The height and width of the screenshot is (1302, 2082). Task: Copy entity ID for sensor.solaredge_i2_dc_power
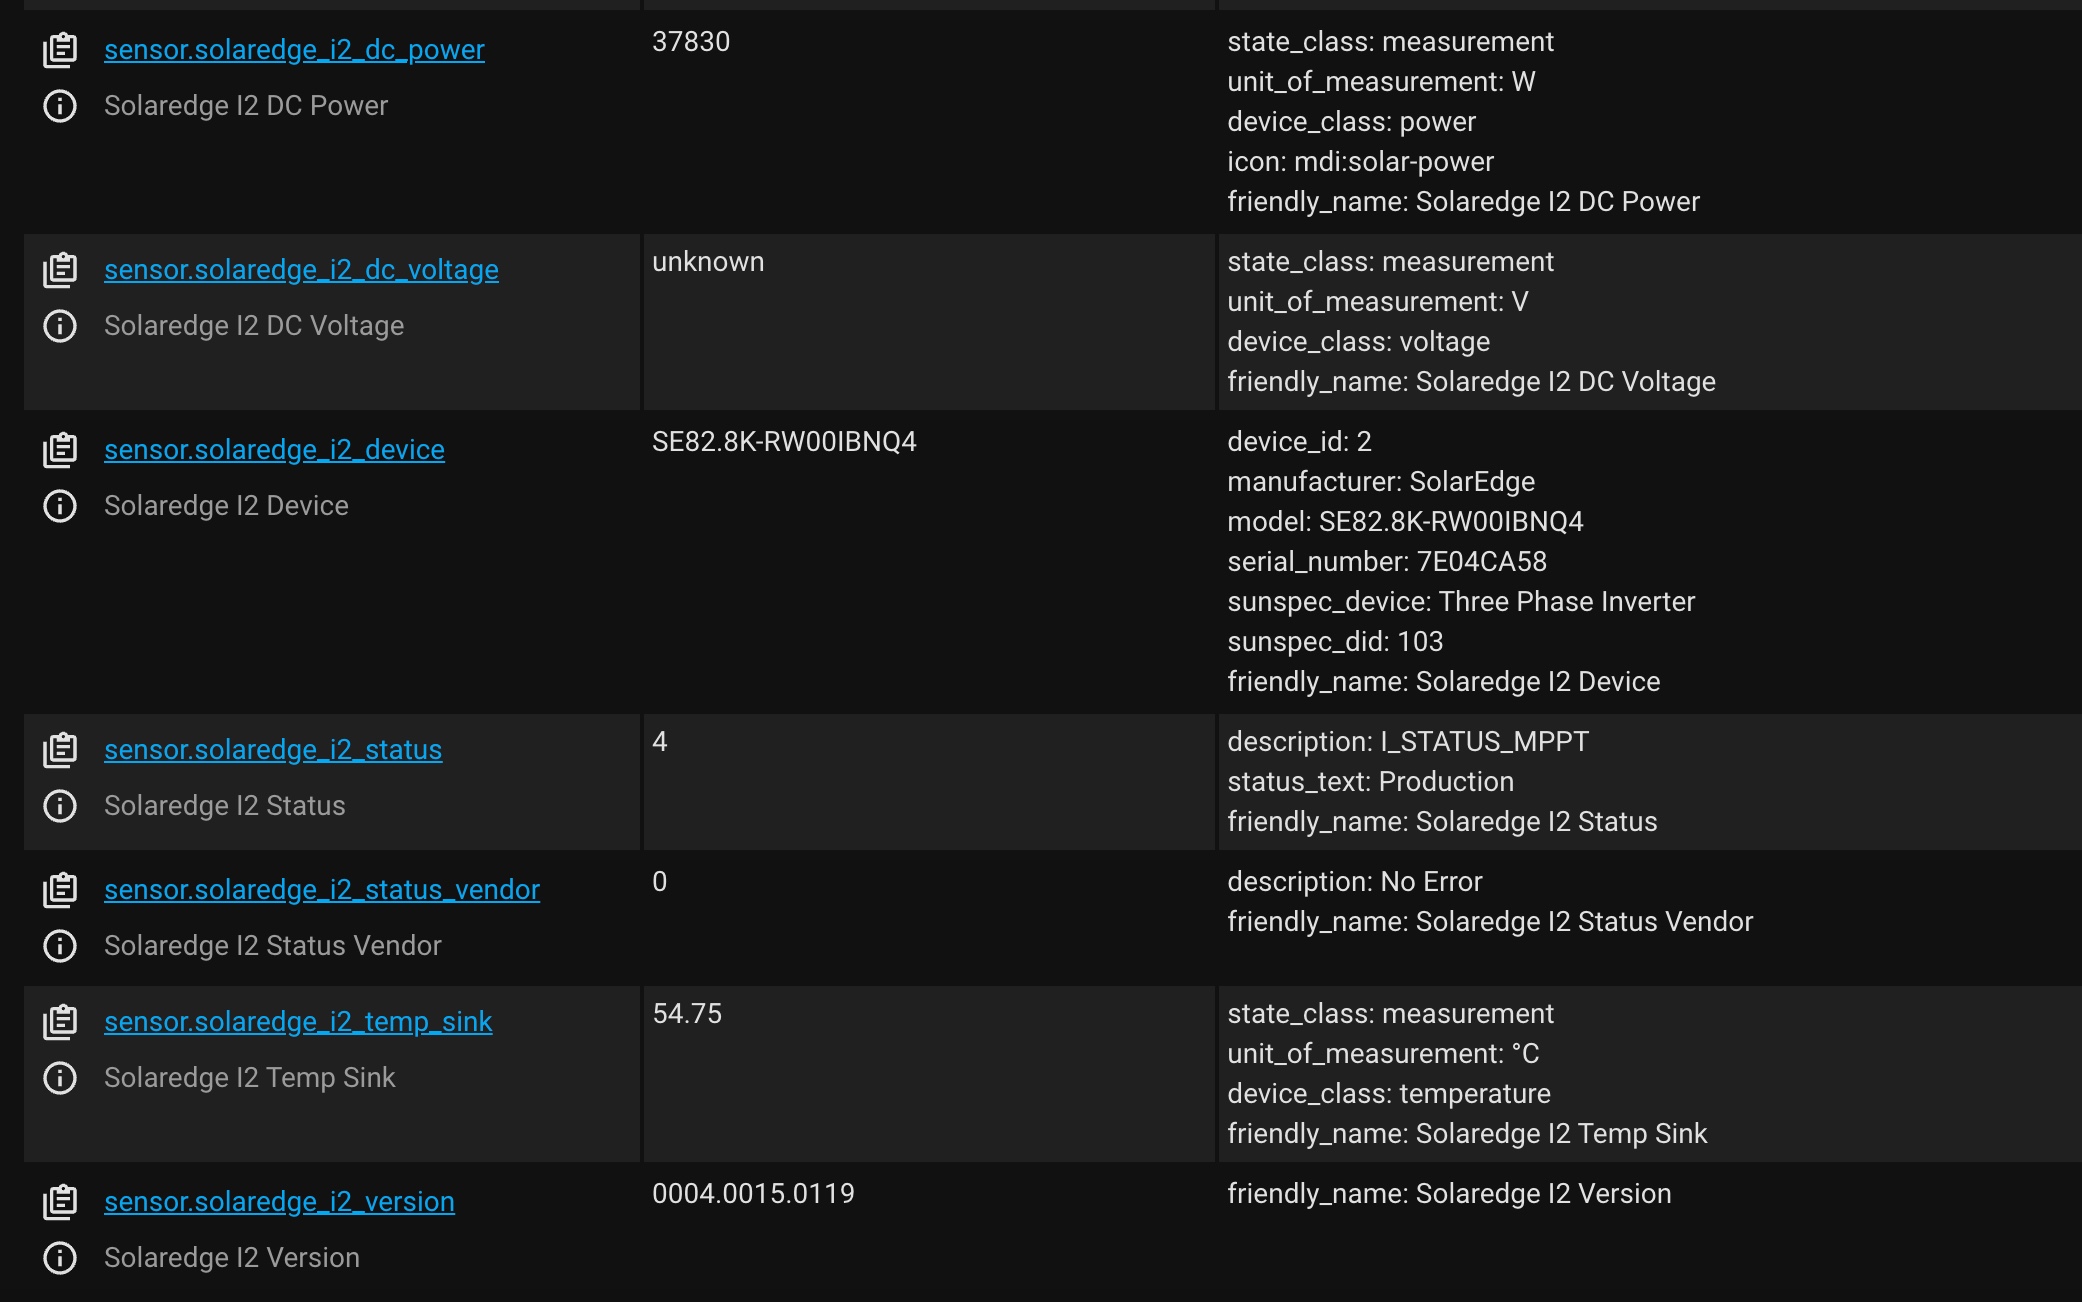pos(61,49)
